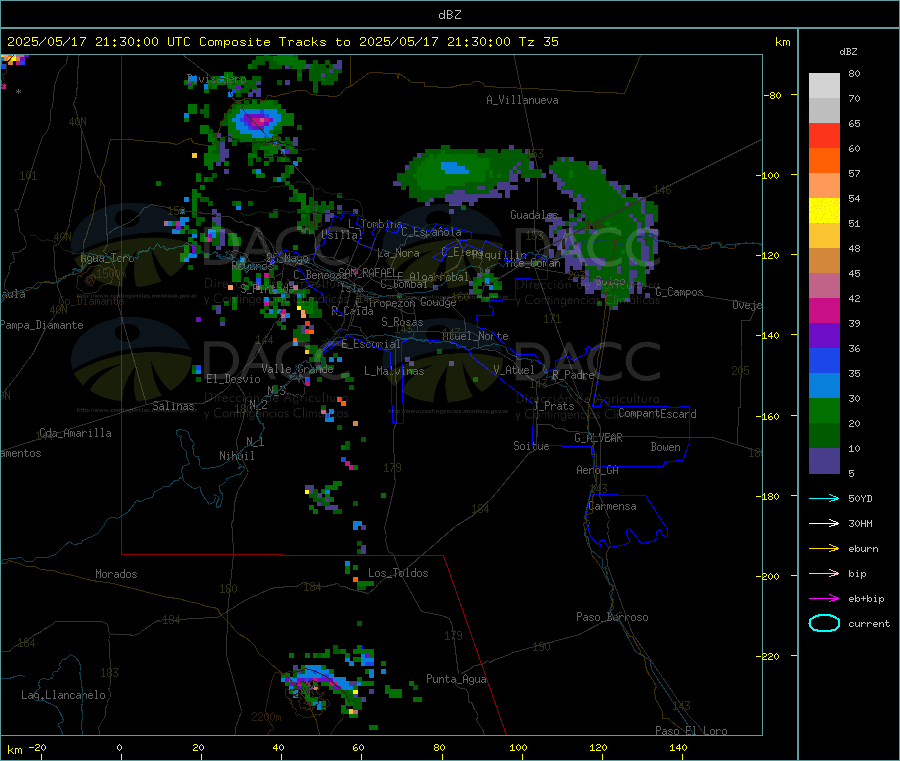Click the 100 km x-axis tick label
The height and width of the screenshot is (761, 900).
(x=518, y=748)
